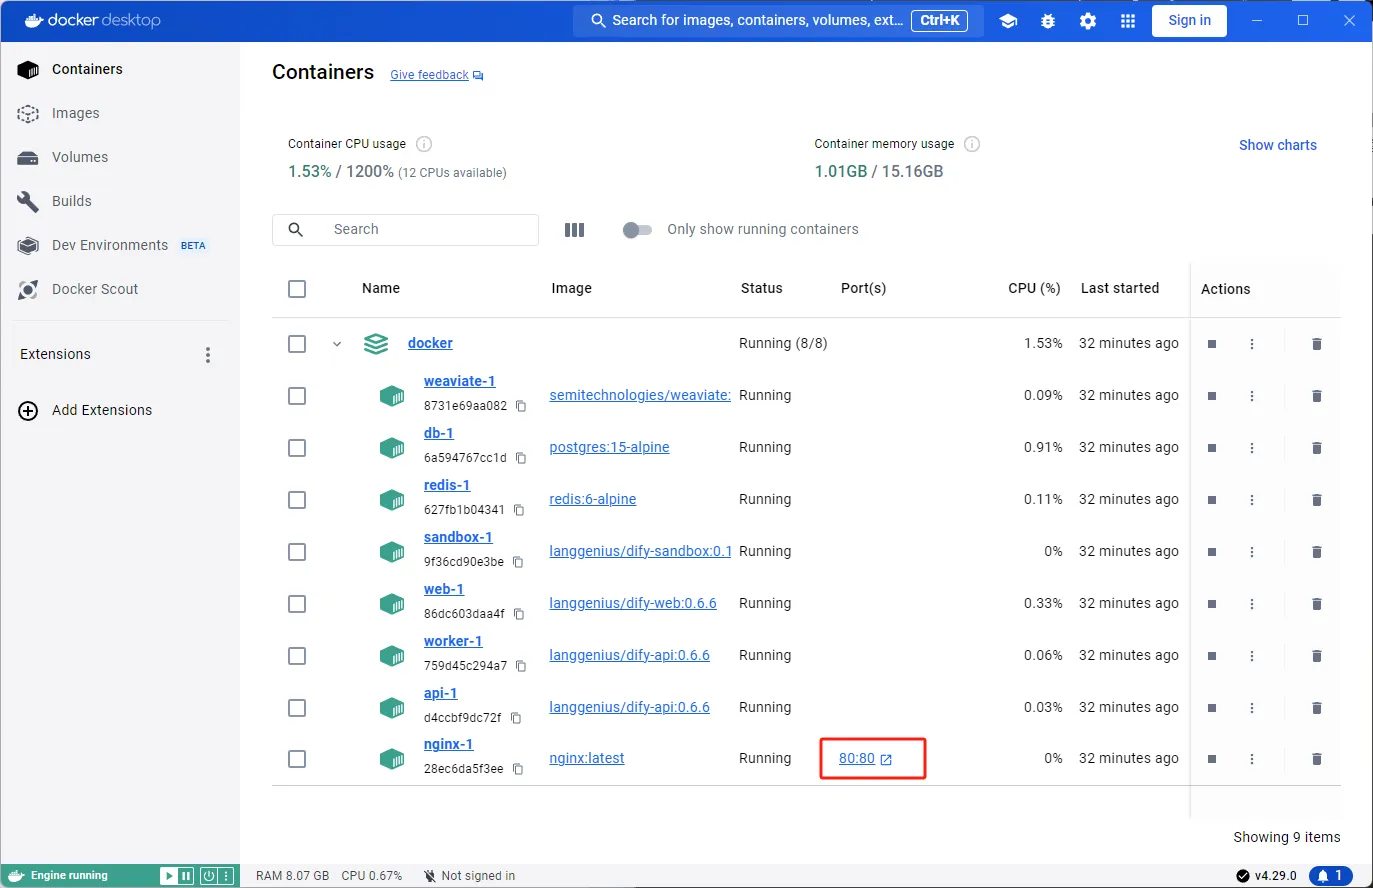1373x888 pixels.
Task: Click the Sign in button
Action: point(1189,20)
